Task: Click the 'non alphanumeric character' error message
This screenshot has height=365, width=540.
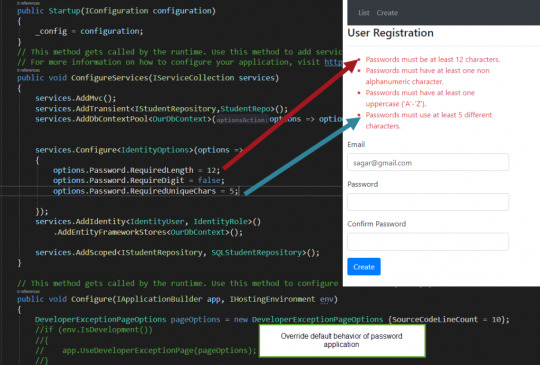Action: tap(427, 76)
